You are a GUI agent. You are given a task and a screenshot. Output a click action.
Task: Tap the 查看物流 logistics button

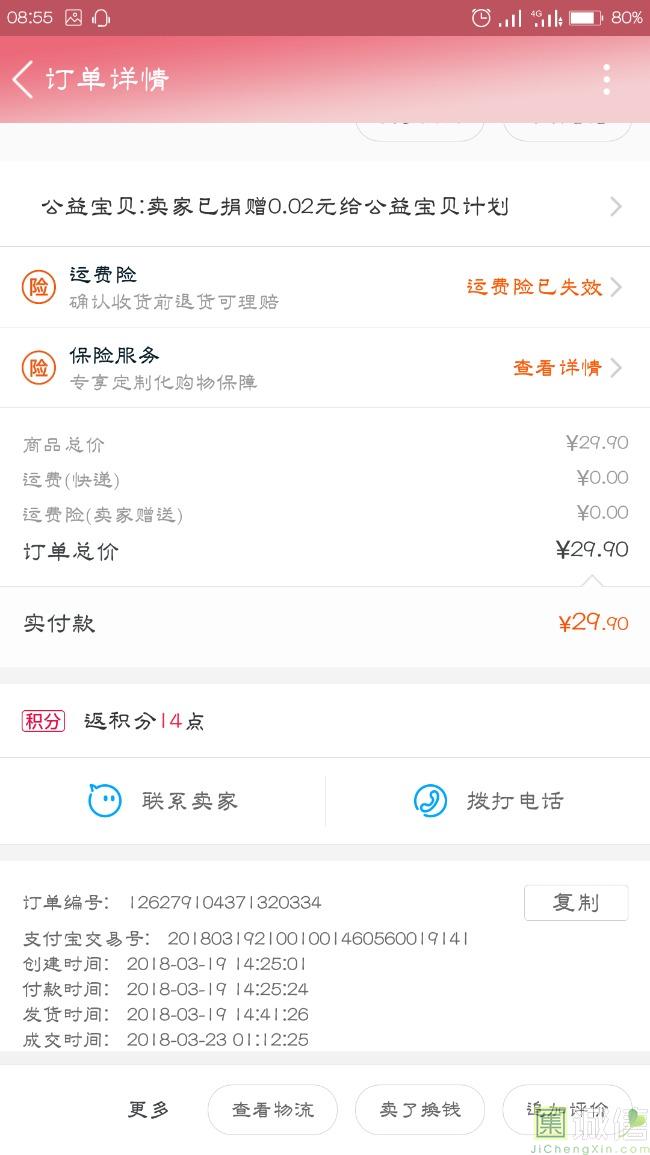click(272, 1110)
